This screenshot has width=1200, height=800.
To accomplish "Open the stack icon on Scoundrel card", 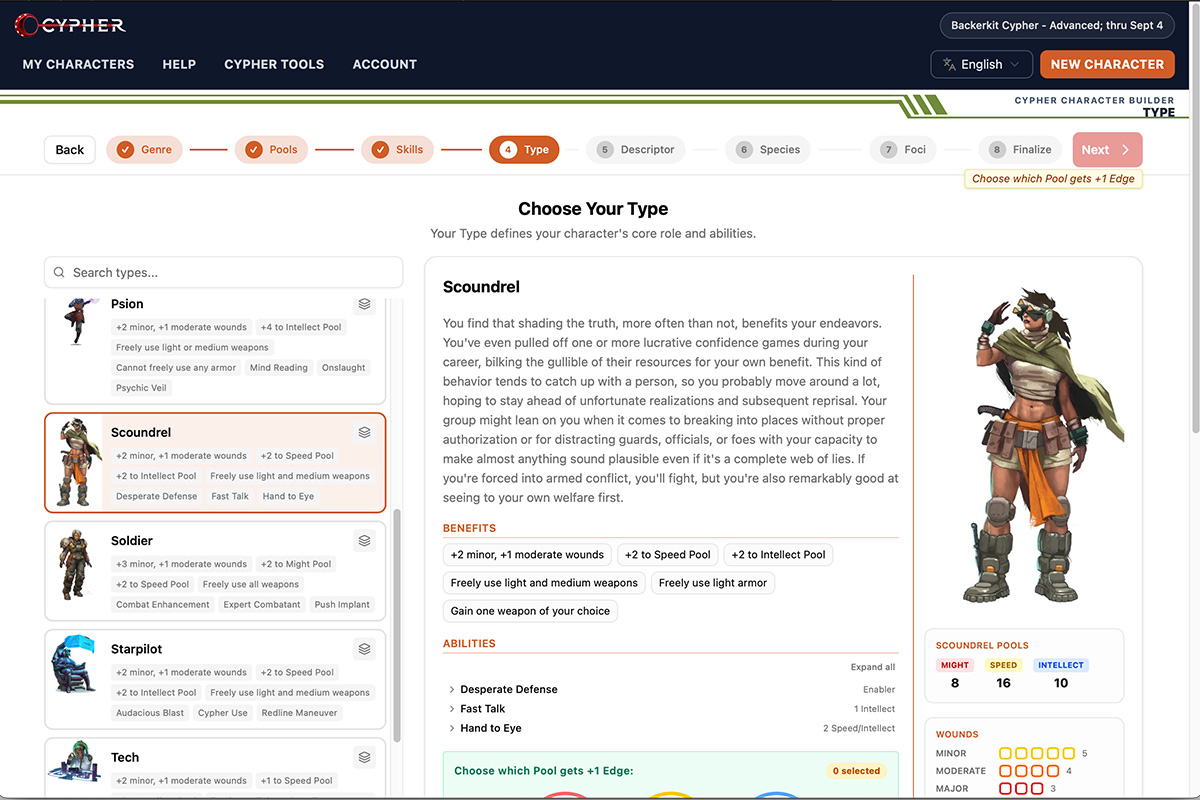I will pos(365,432).
